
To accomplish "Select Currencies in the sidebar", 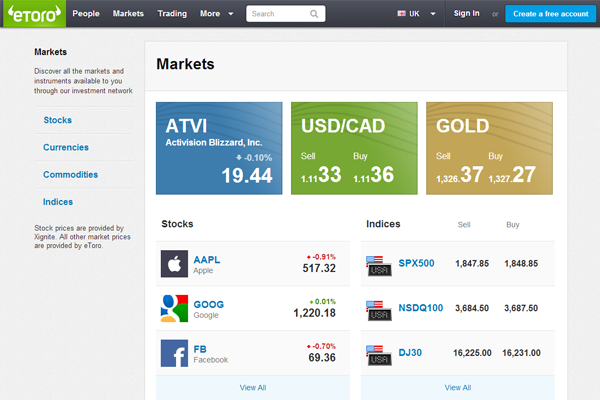I will click(66, 147).
